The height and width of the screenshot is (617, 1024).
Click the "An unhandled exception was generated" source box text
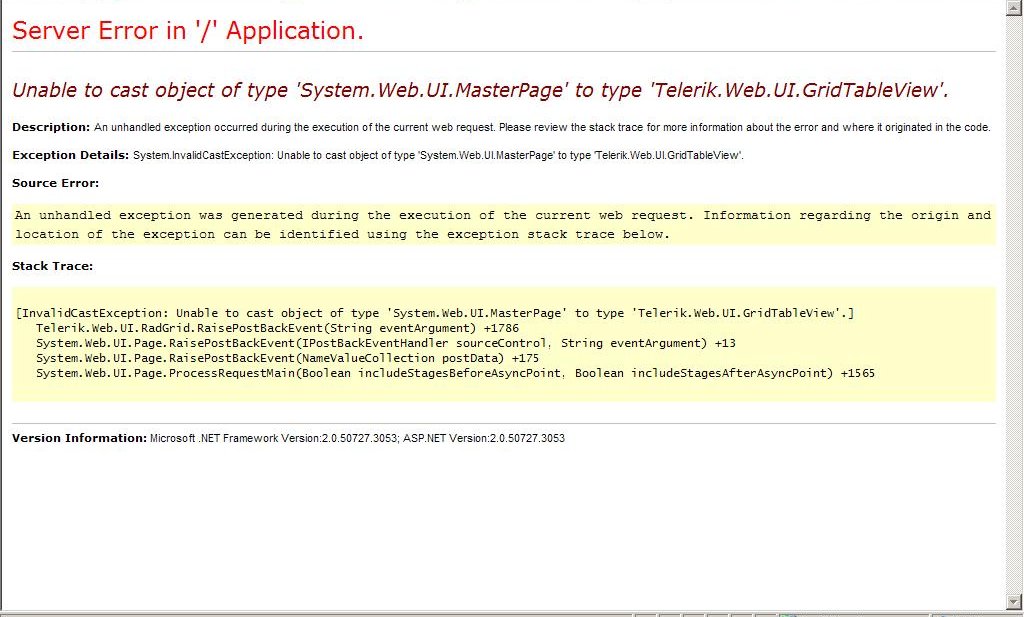coord(503,225)
